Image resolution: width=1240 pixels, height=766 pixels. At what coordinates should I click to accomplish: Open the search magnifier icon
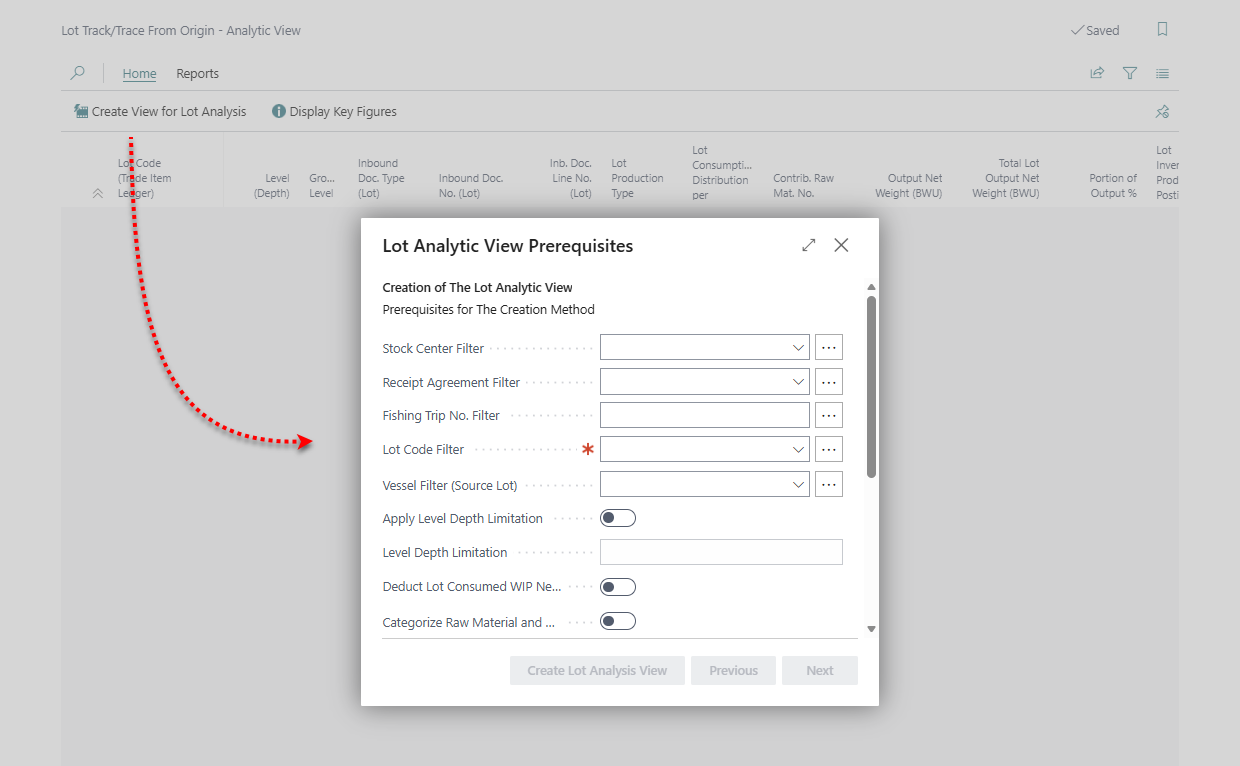coord(78,73)
